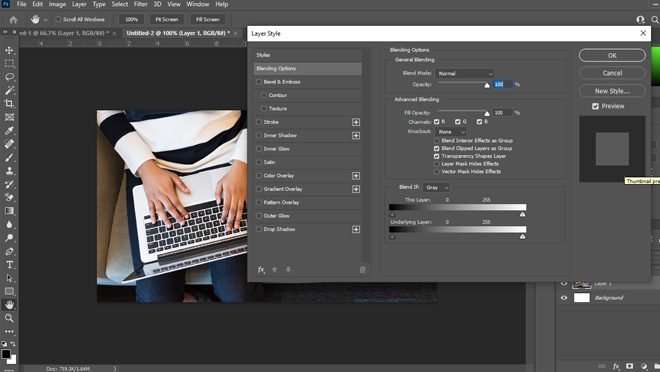Viewport: 660px width, 372px height.
Task: Select the Pen tool
Action: point(9,251)
